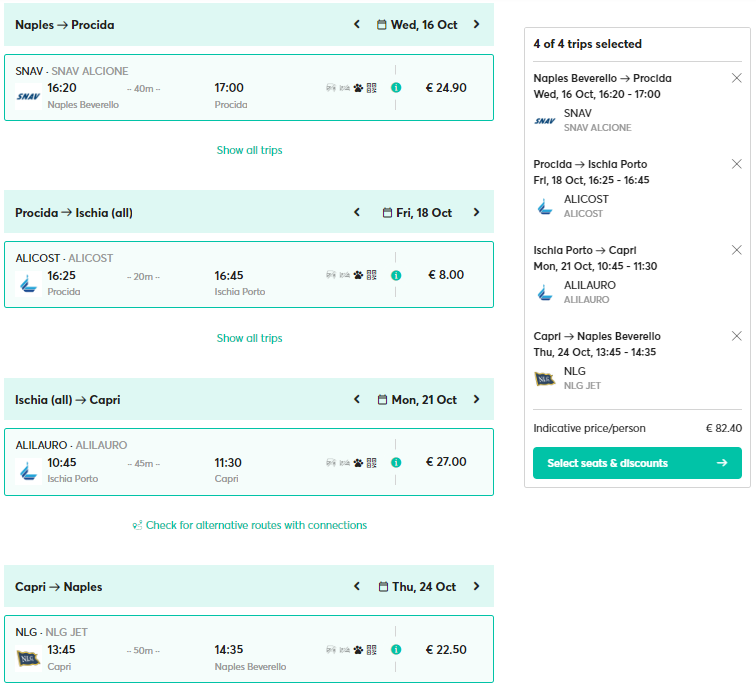
Task: Click the 16:20 Naples Beverello departure time
Action: tap(62, 88)
